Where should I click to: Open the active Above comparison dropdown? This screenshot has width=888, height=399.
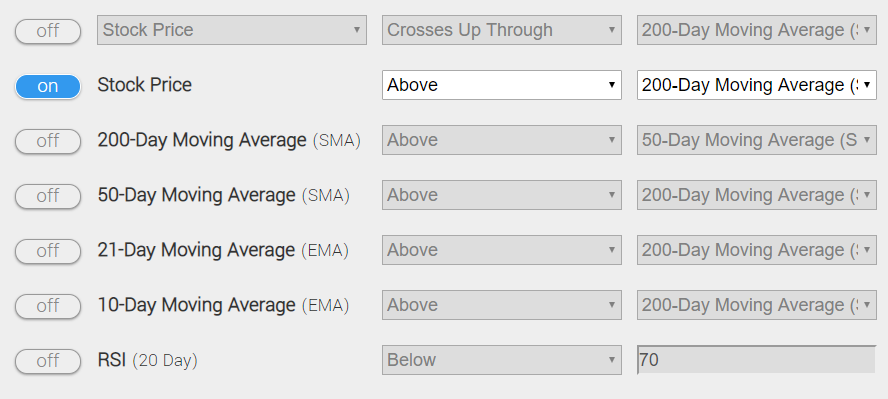502,85
